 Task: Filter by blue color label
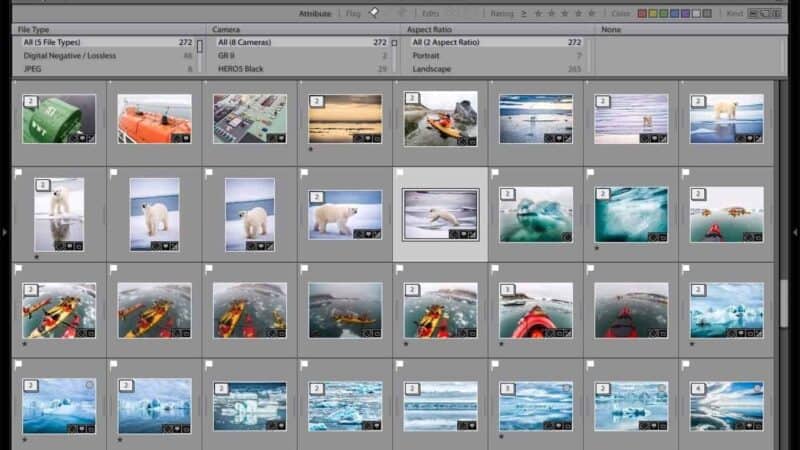[674, 13]
